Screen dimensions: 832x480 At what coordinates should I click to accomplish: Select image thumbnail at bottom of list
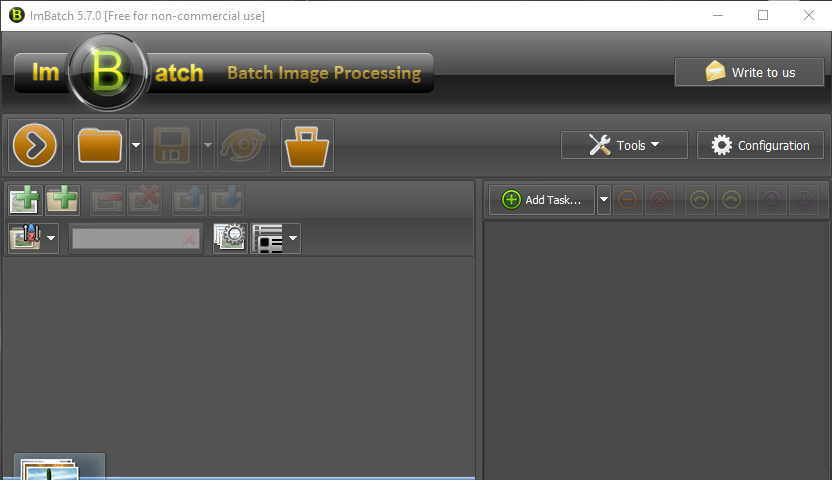59,467
